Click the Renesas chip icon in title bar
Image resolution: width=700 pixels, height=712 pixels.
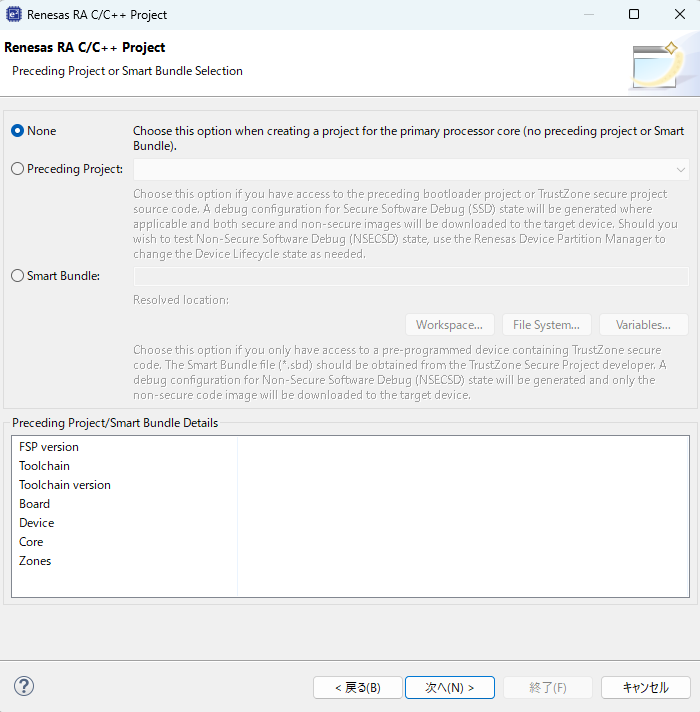pyautogui.click(x=14, y=15)
